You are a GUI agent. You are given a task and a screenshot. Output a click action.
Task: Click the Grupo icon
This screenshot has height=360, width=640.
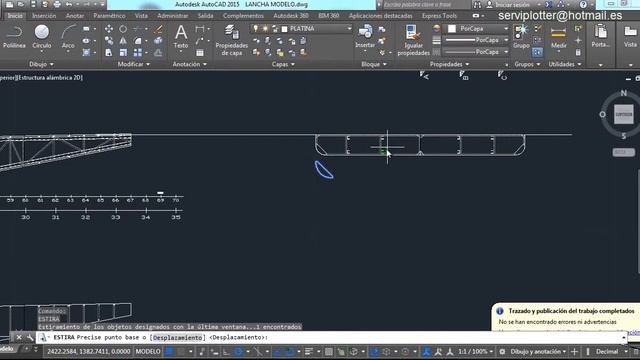click(x=521, y=36)
